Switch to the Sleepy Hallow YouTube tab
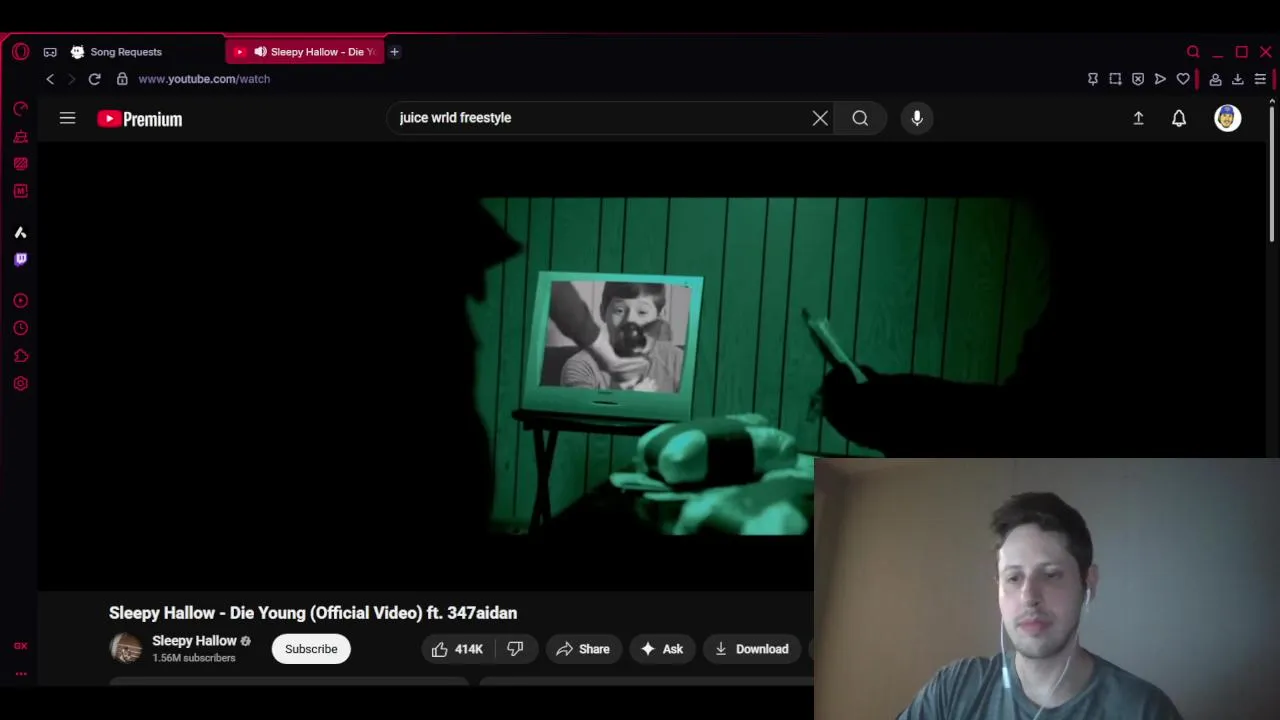This screenshot has height=720, width=1280. pyautogui.click(x=305, y=52)
